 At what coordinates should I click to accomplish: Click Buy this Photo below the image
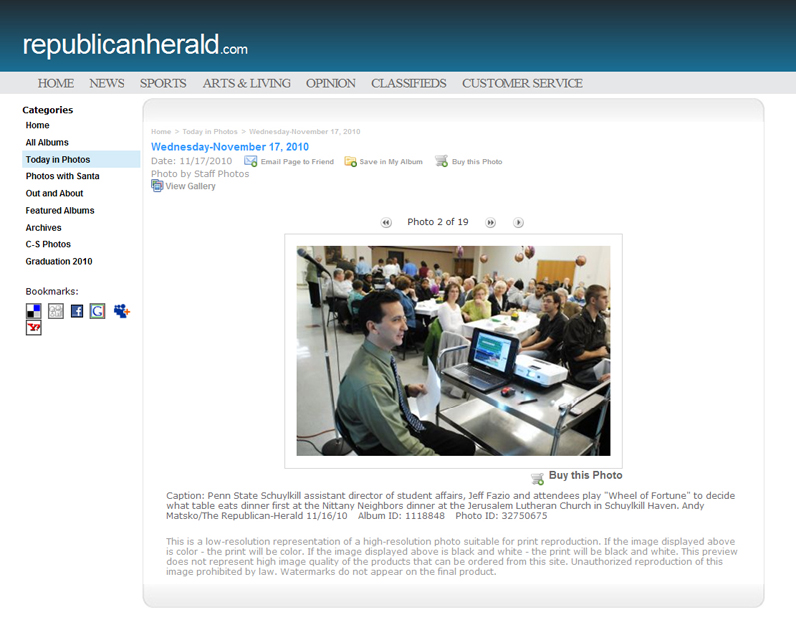584,476
